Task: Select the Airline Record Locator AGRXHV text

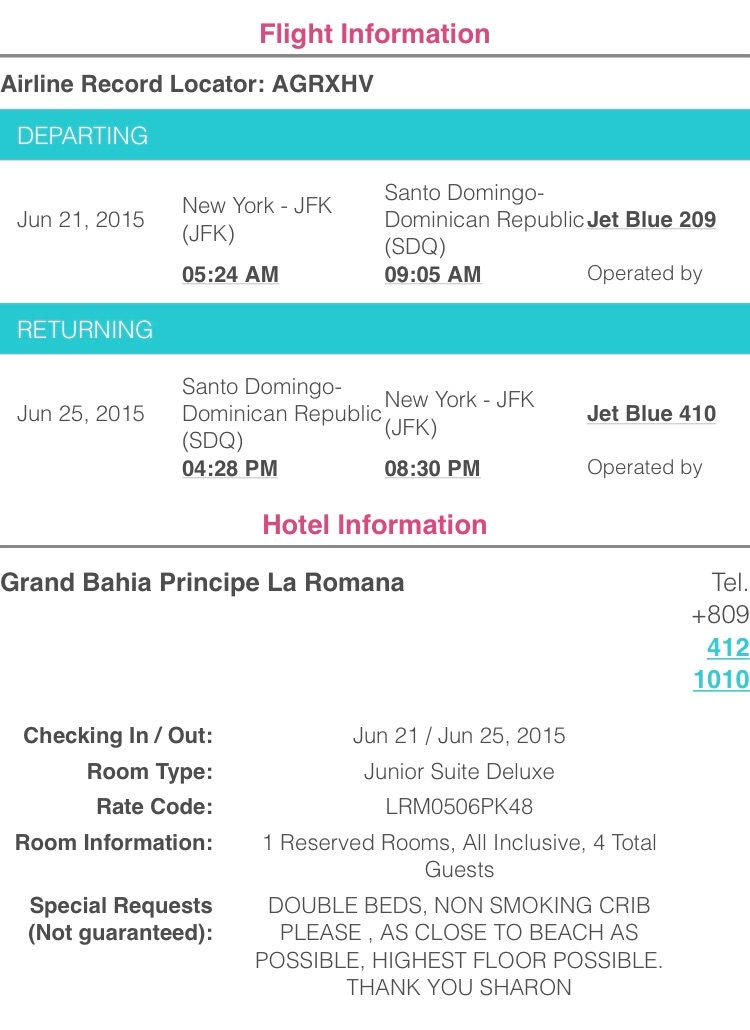Action: pyautogui.click(x=187, y=84)
